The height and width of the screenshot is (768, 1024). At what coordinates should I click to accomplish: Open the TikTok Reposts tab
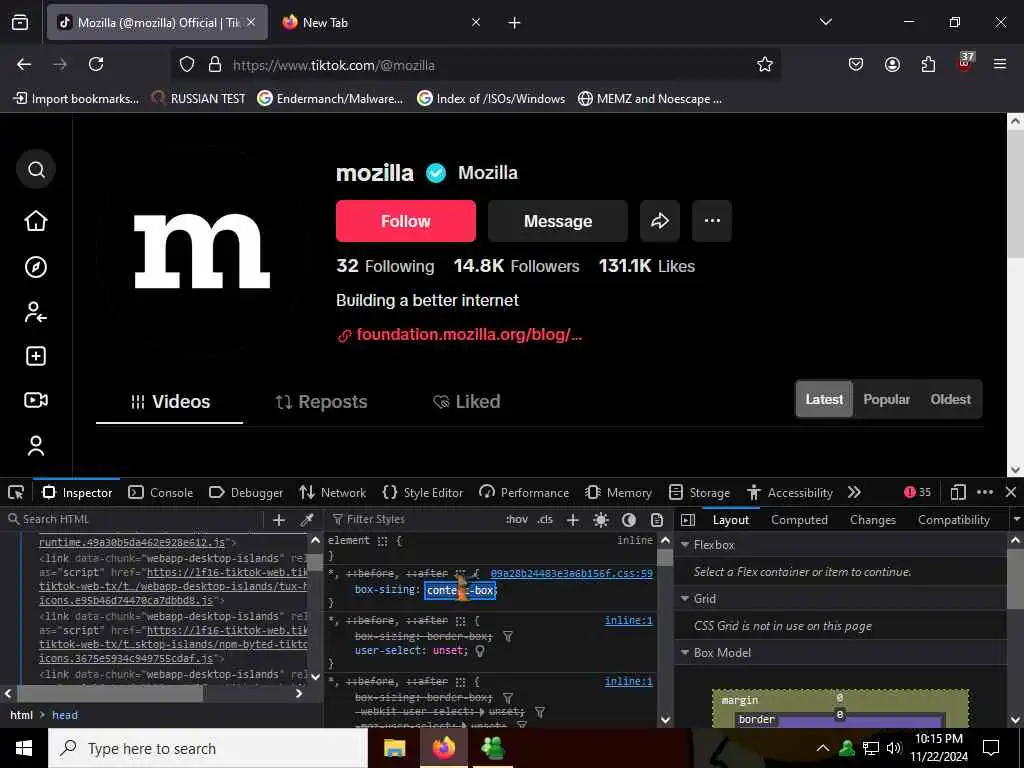(x=321, y=402)
